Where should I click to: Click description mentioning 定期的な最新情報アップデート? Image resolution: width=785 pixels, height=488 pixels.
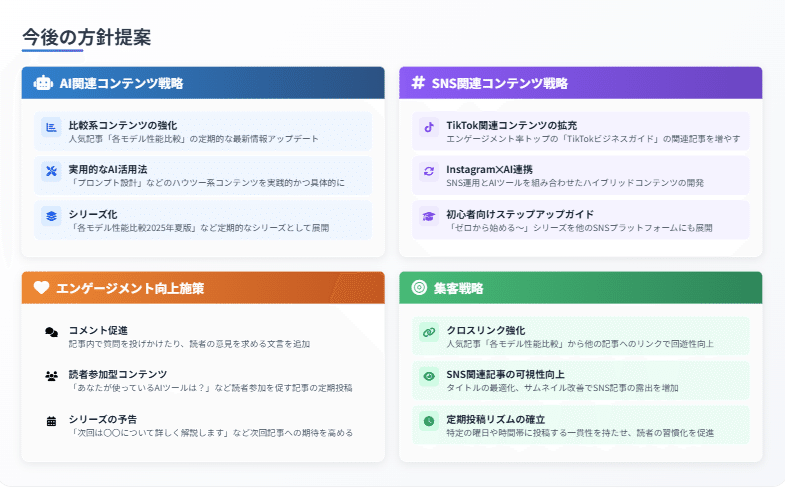coord(193,139)
